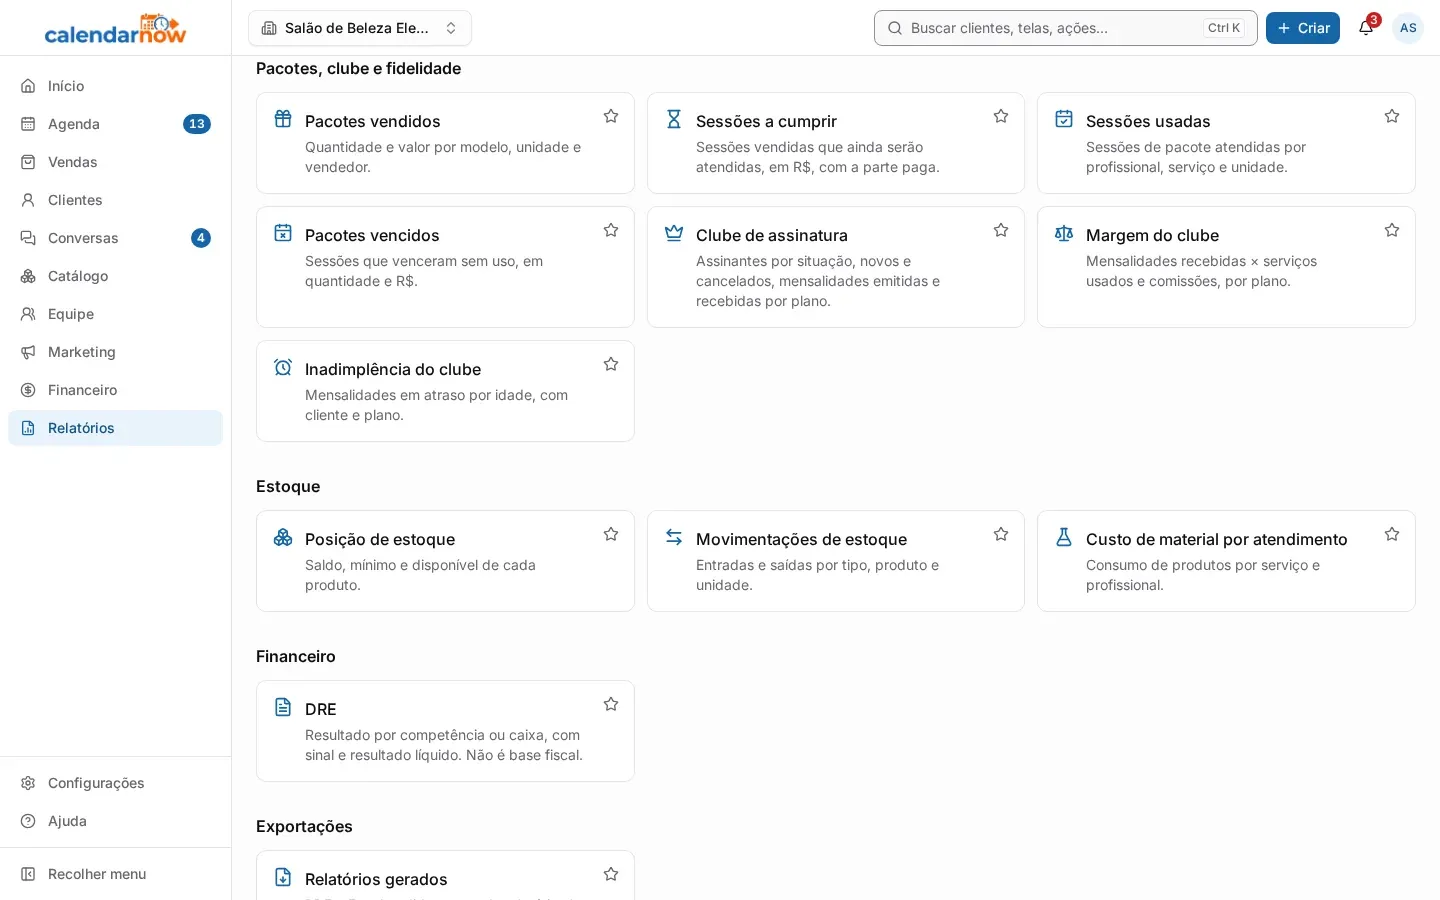Star the Sessões usadas report
This screenshot has height=900, width=1440.
tap(1392, 116)
